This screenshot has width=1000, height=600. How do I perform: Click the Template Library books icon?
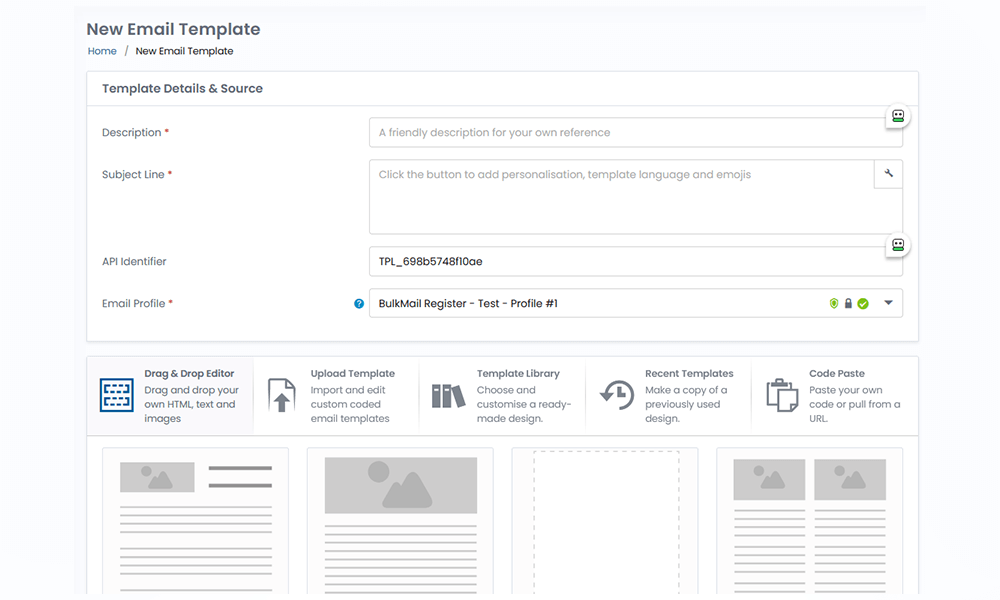(x=448, y=396)
